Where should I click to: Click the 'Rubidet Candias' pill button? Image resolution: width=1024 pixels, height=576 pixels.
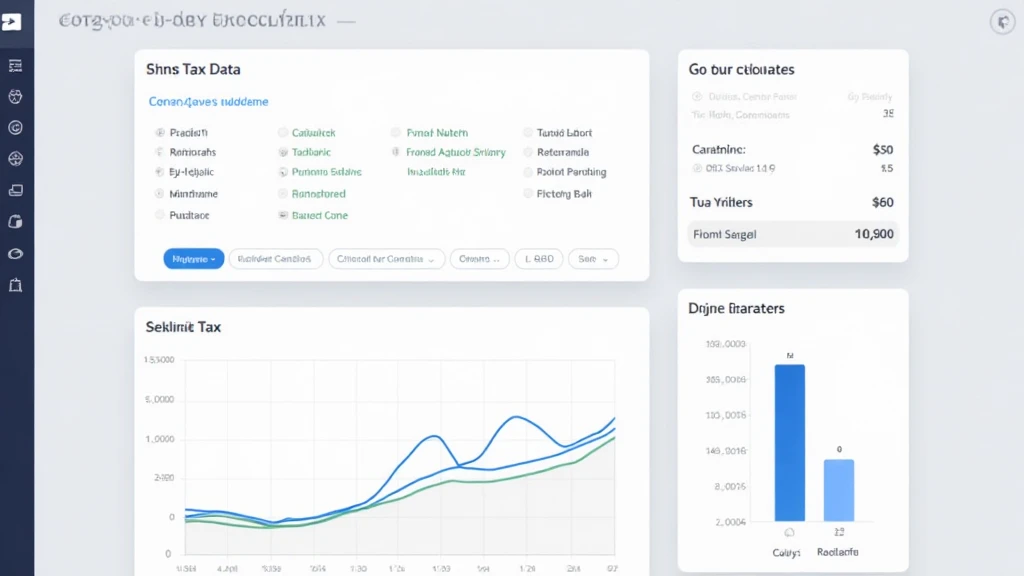click(276, 259)
